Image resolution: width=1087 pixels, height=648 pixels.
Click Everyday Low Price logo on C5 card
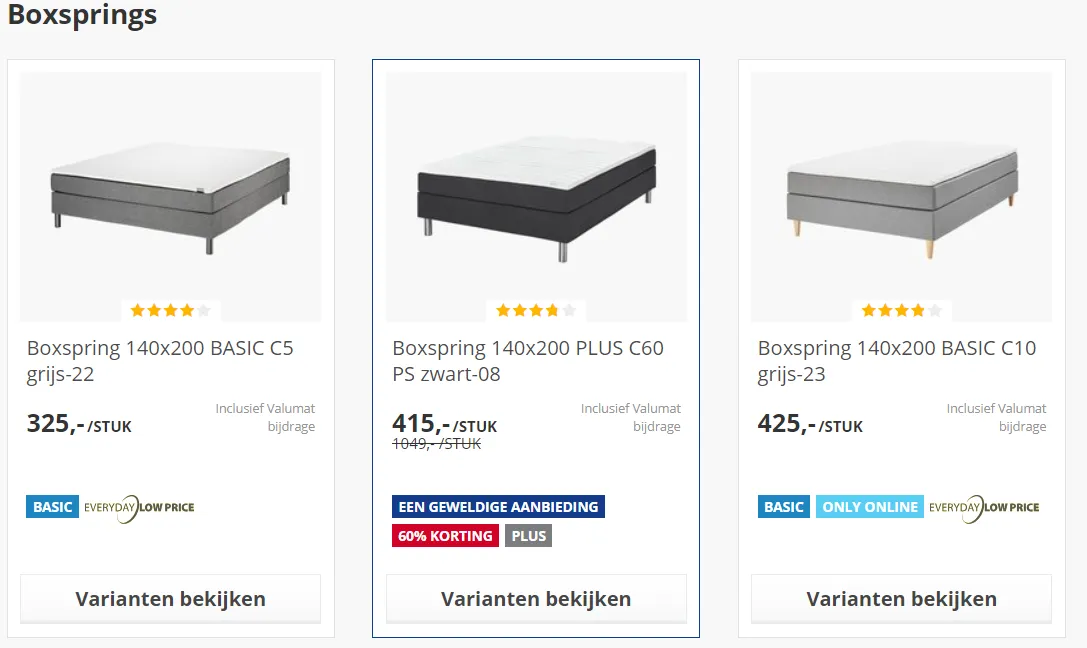[139, 508]
